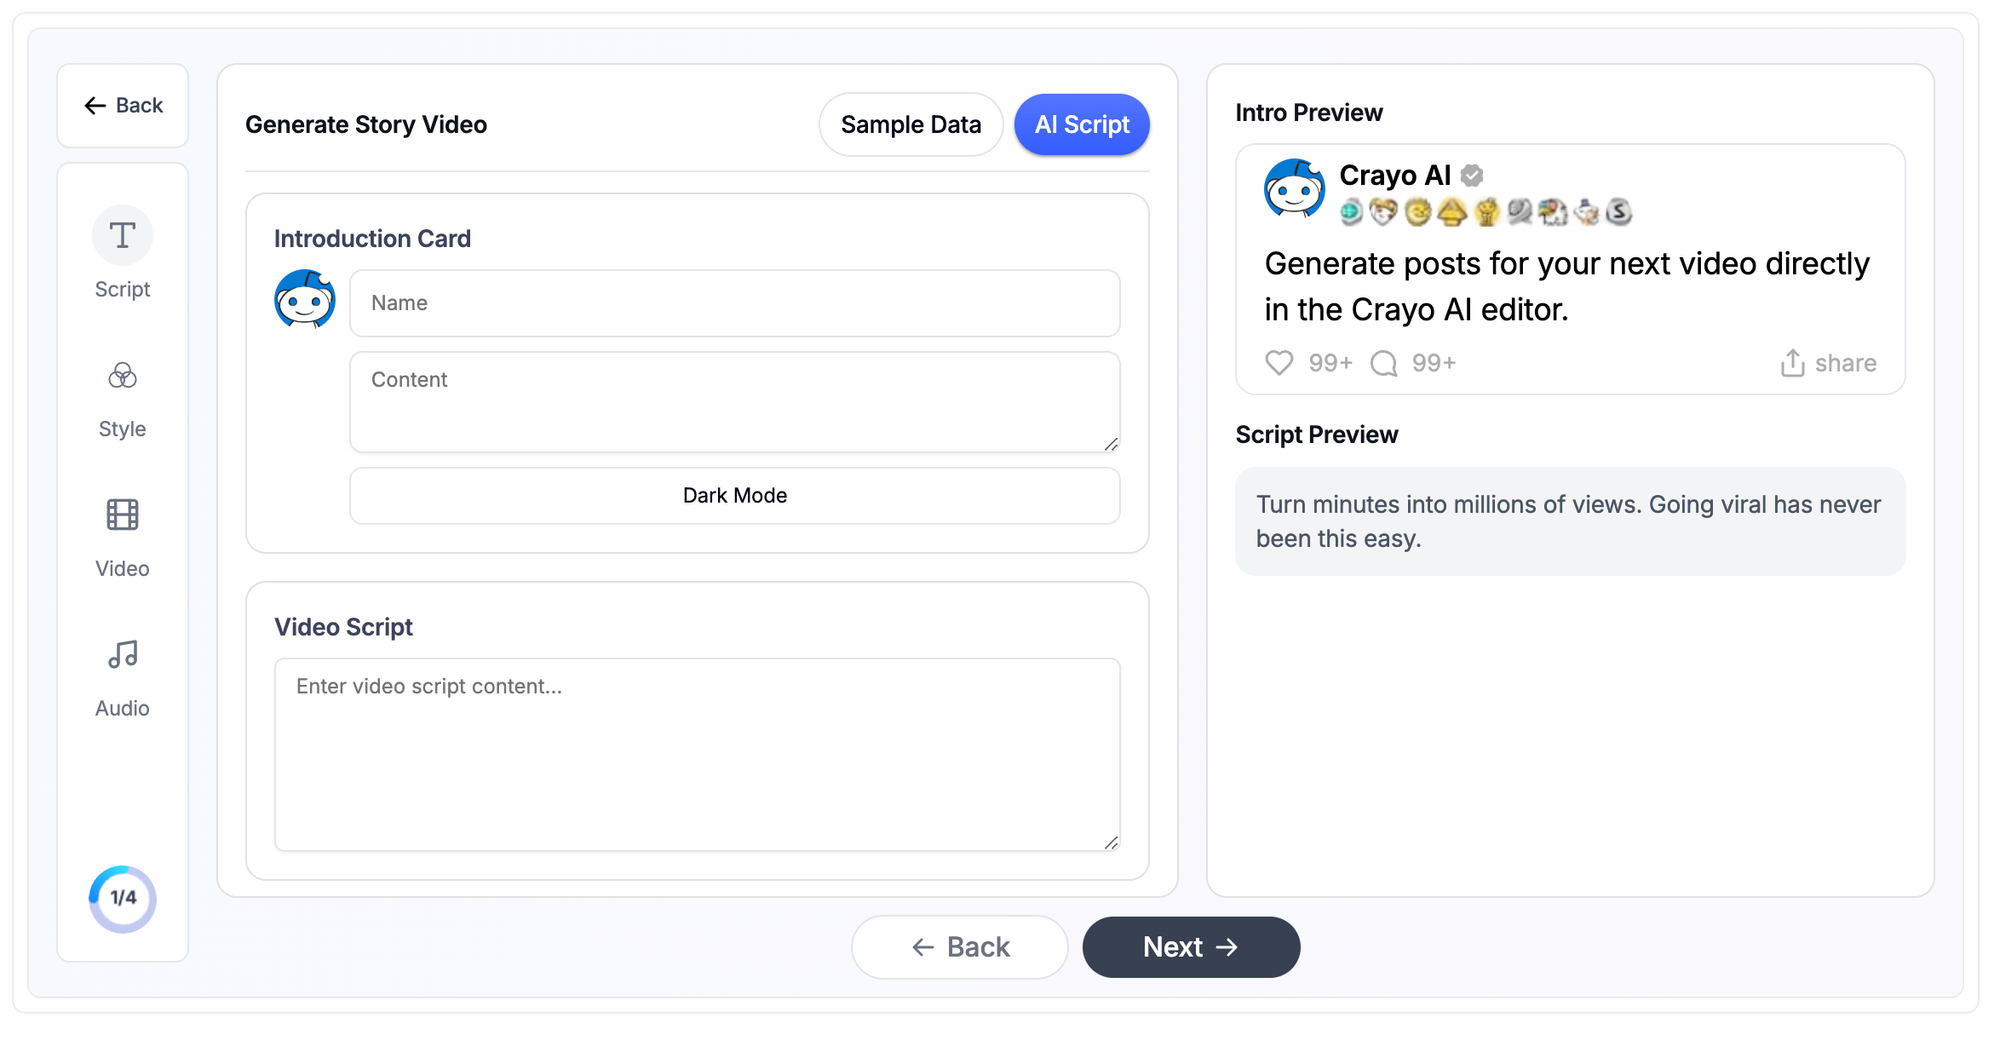The height and width of the screenshot is (1041, 2000).
Task: Click the 1/4 progress ring indicator
Action: [122, 899]
